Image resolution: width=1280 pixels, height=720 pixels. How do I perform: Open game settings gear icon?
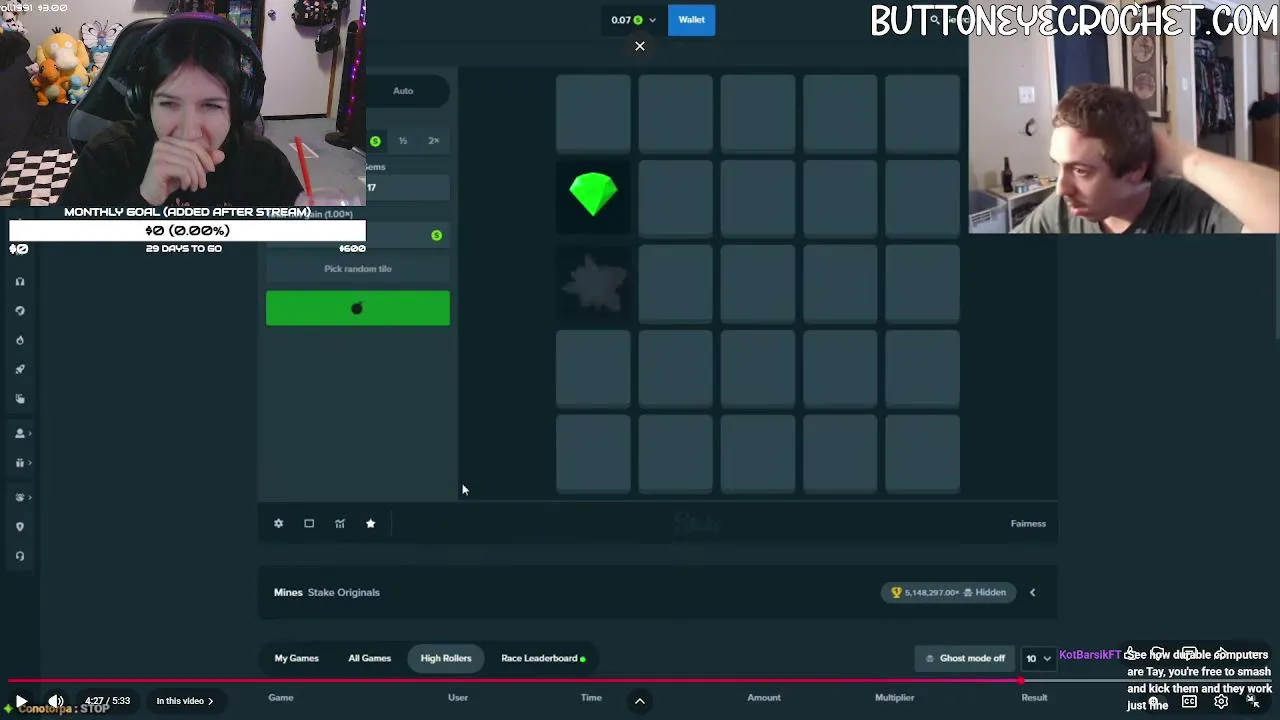279,524
